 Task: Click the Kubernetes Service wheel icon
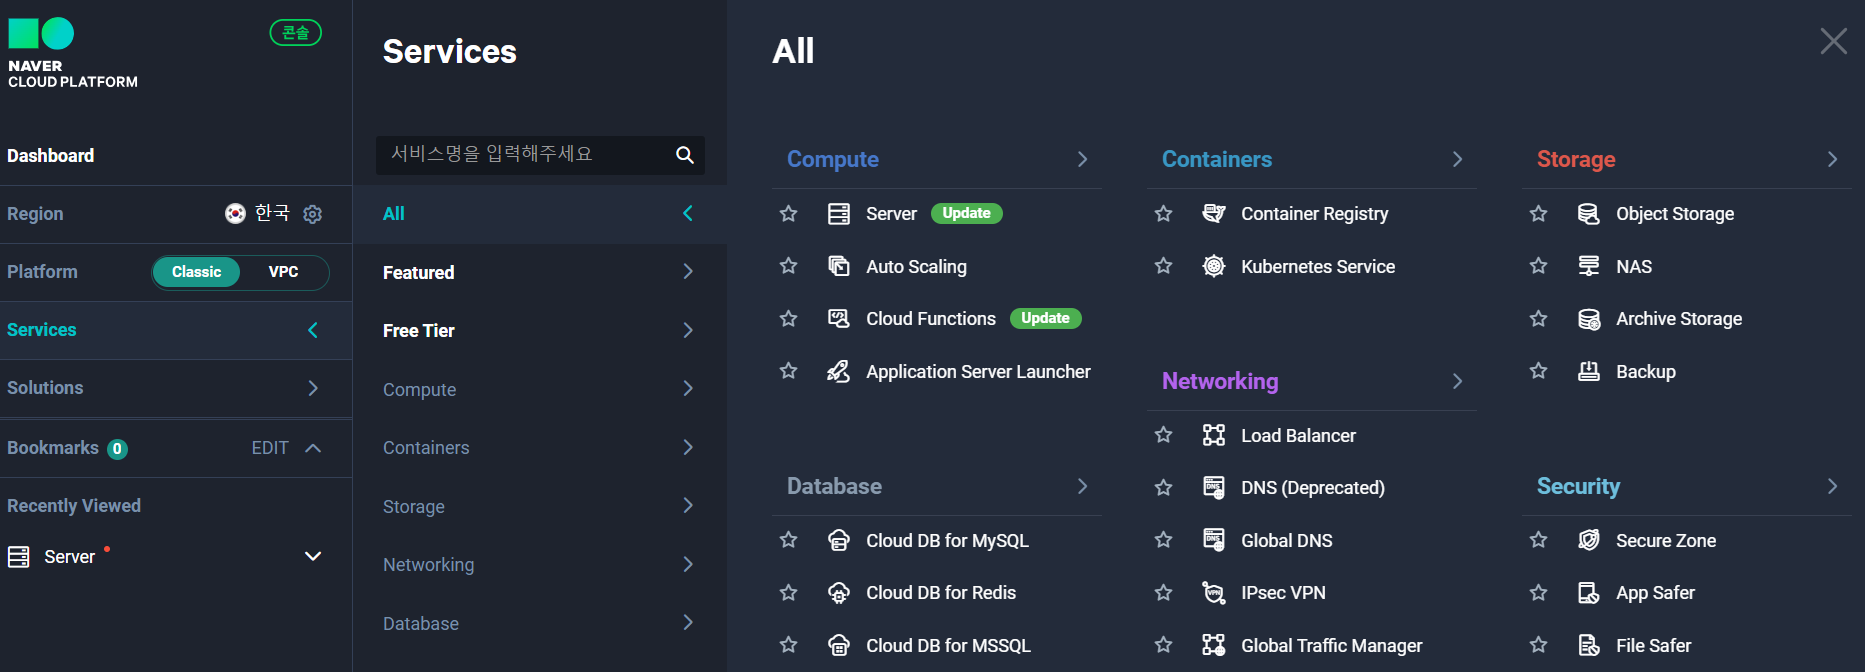[x=1214, y=266]
